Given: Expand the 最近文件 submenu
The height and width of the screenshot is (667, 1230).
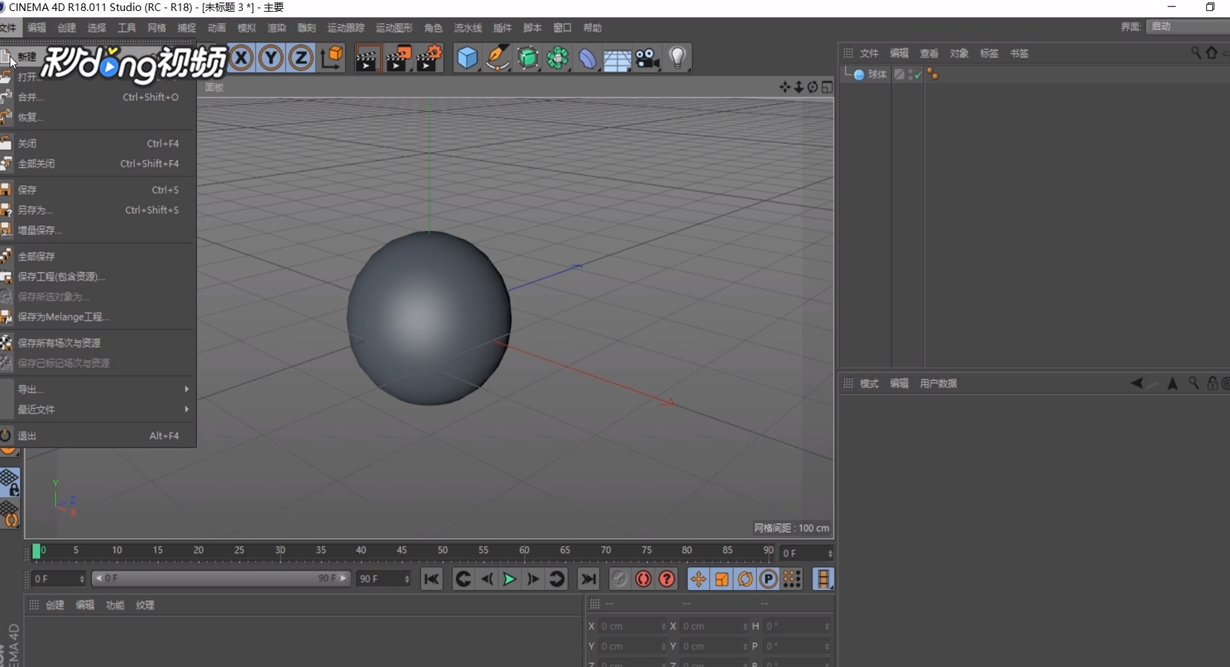Looking at the screenshot, I should 98,409.
